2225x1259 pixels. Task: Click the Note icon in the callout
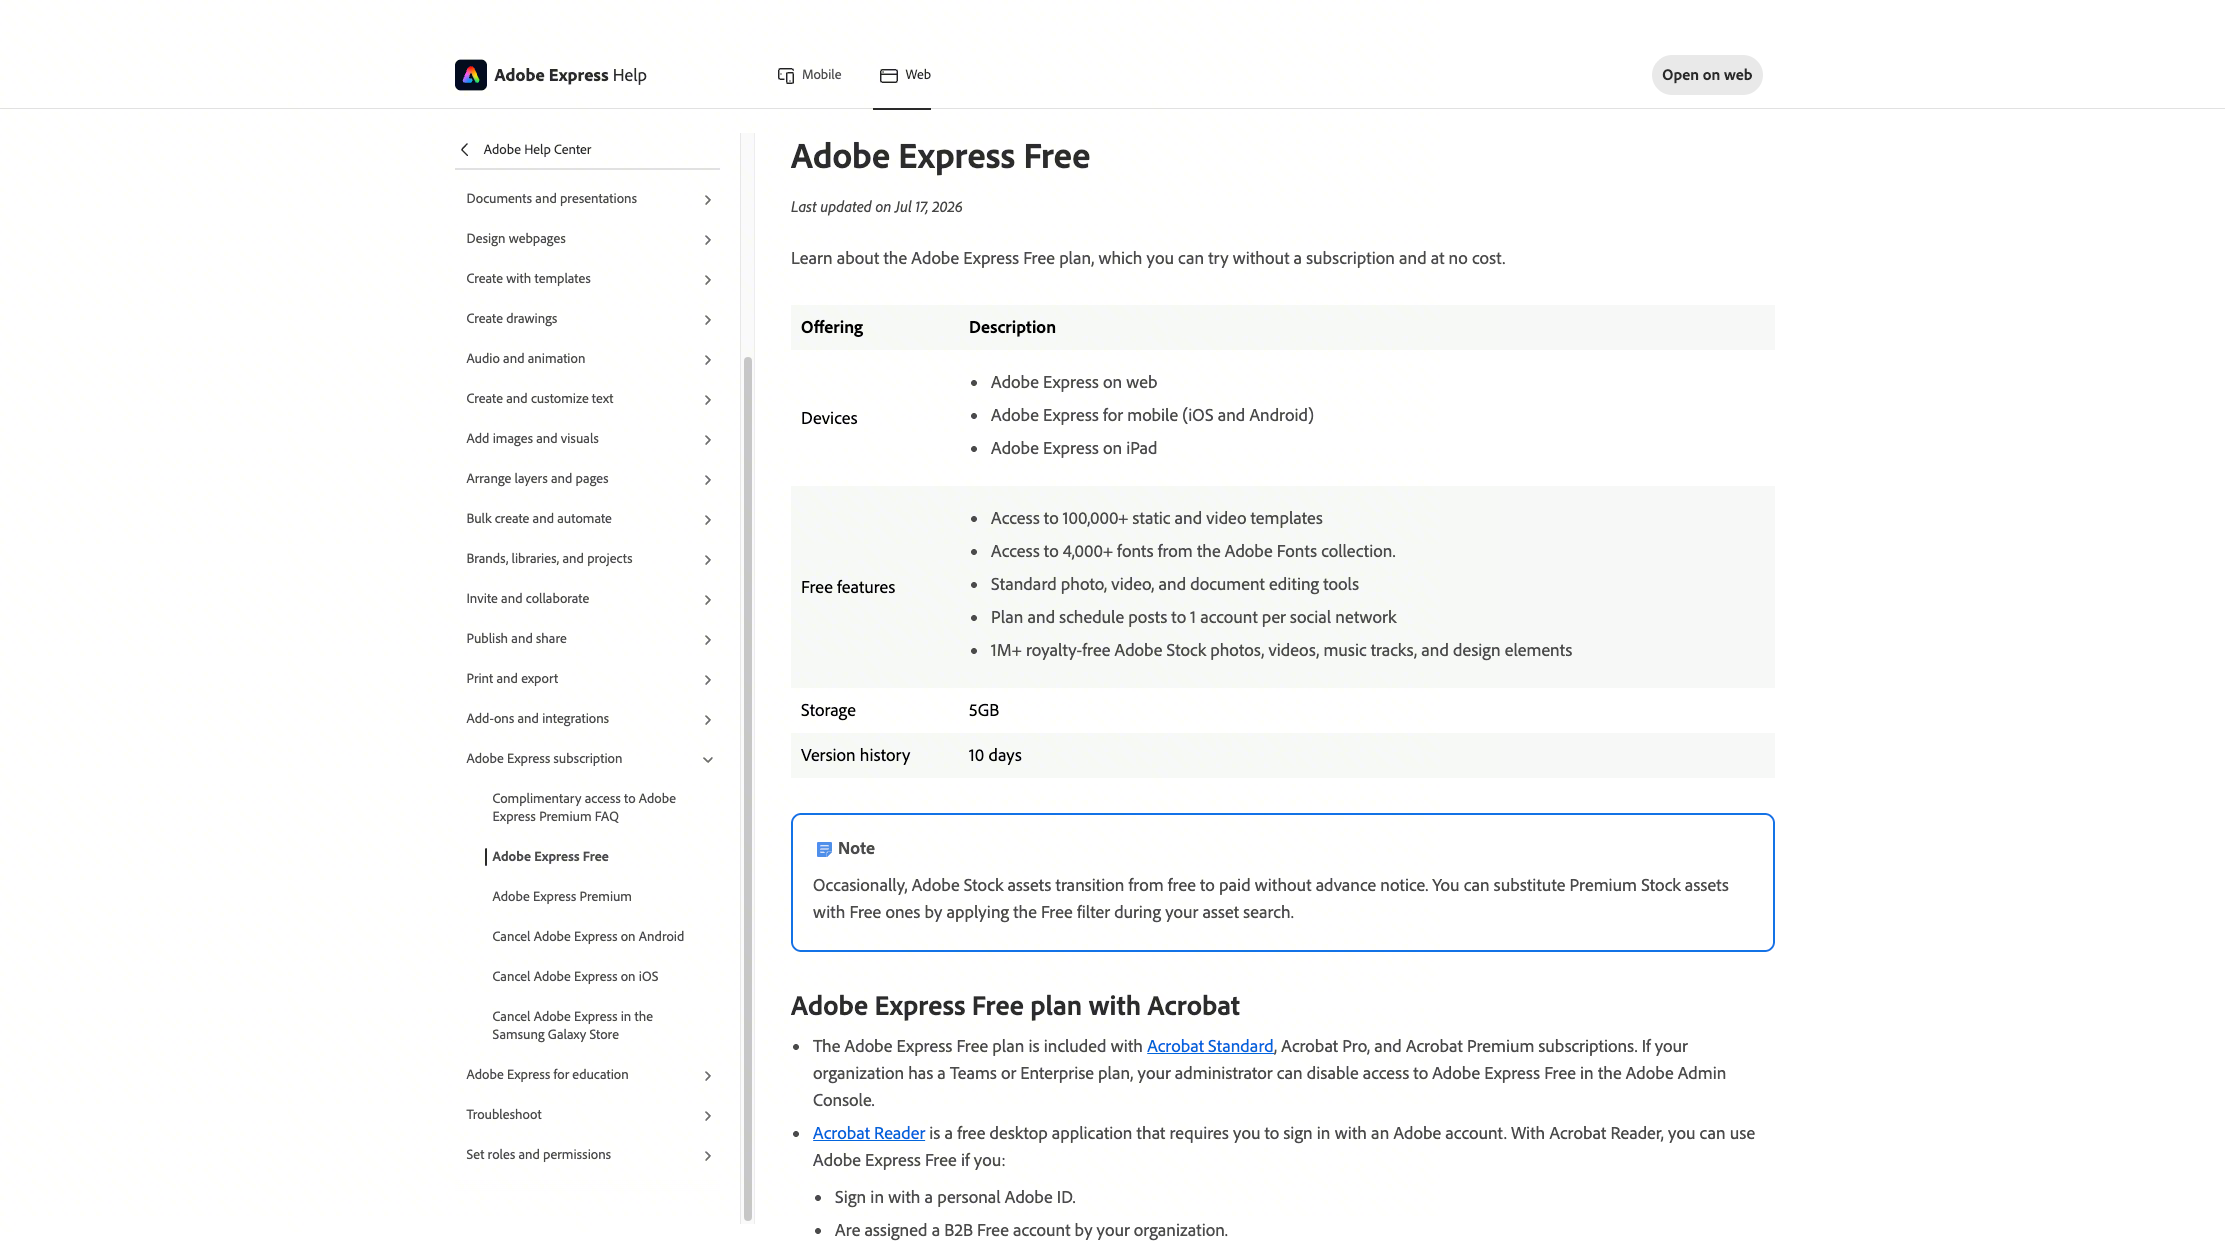pos(824,849)
